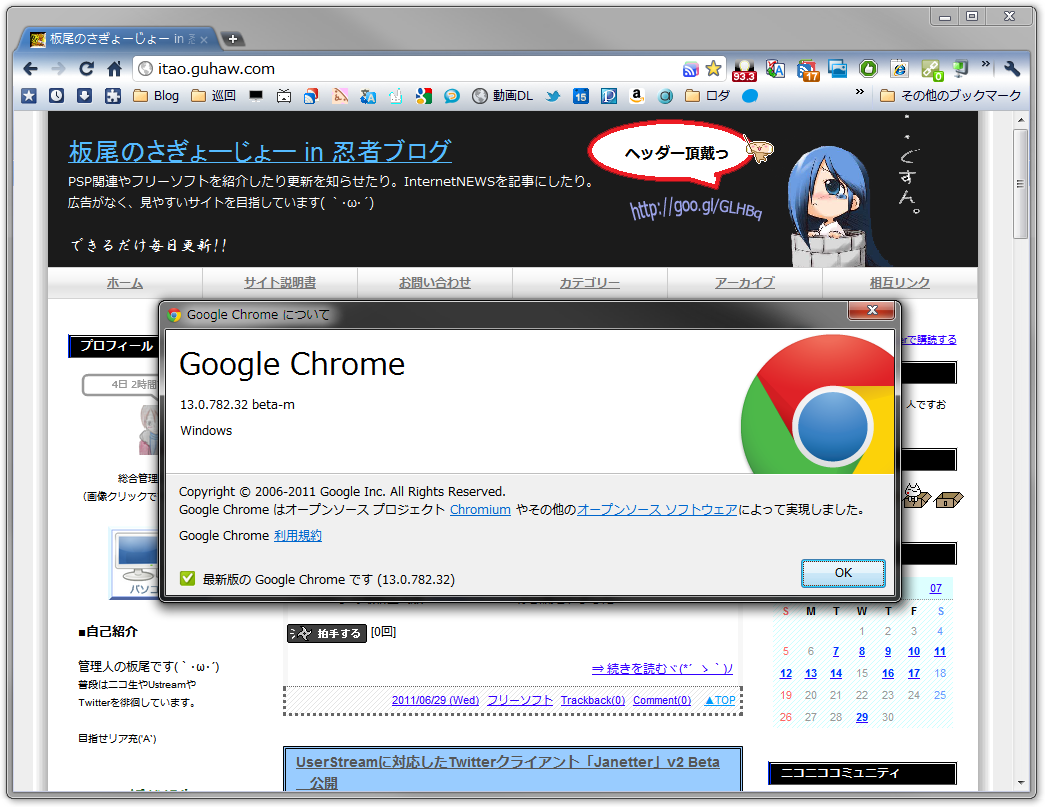Click the network computer extension icon

960,69
